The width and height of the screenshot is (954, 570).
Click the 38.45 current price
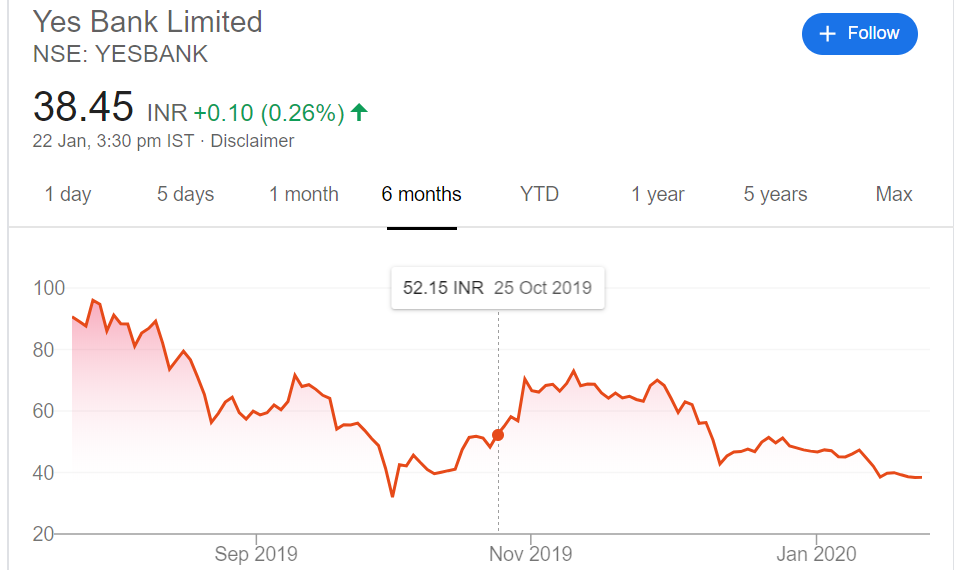pos(83,106)
